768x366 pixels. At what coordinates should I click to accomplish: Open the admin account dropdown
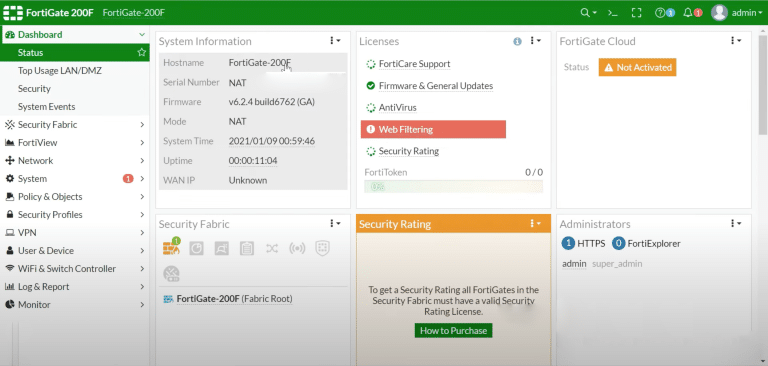pyautogui.click(x=747, y=13)
